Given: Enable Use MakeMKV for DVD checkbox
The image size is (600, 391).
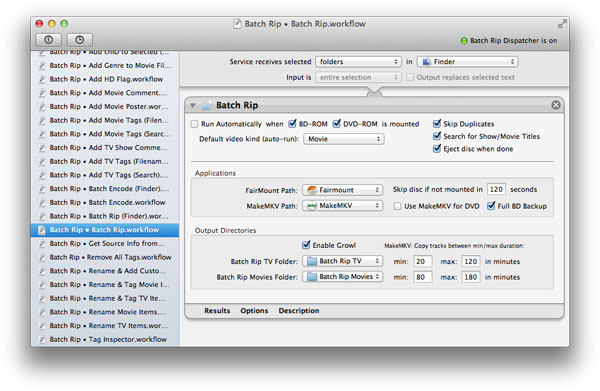Looking at the screenshot, I should click(398, 206).
